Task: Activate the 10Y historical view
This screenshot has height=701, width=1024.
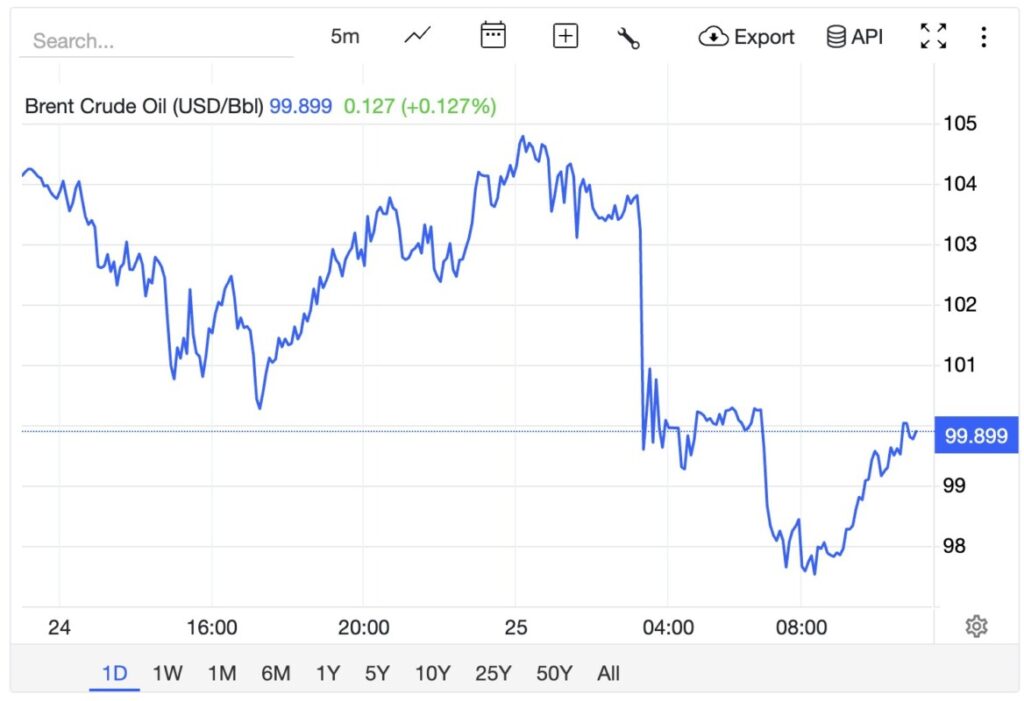Action: (431, 674)
